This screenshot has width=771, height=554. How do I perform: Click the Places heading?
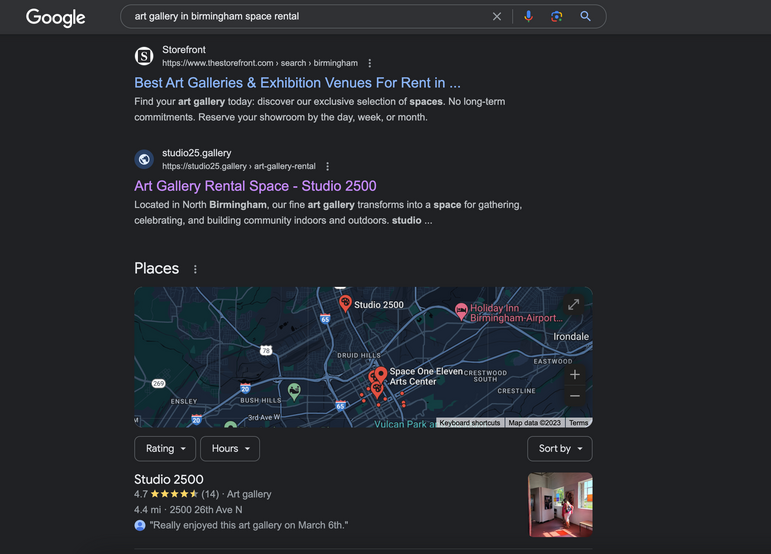tap(156, 268)
